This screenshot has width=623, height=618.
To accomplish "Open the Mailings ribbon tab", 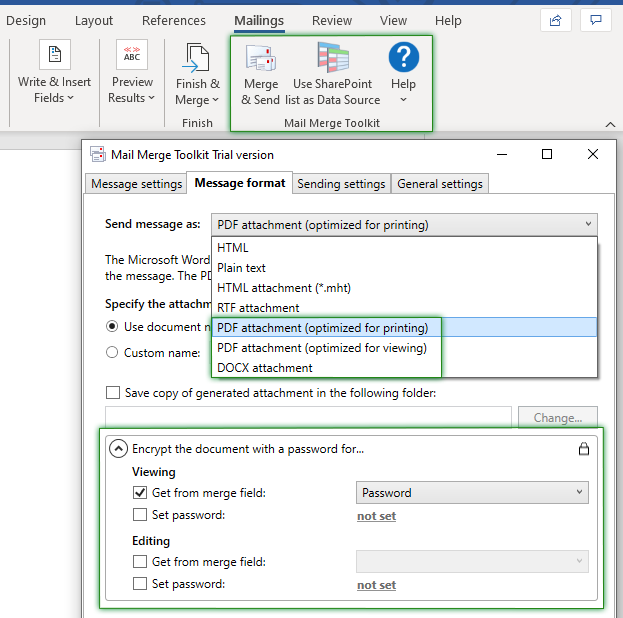I will [x=259, y=20].
